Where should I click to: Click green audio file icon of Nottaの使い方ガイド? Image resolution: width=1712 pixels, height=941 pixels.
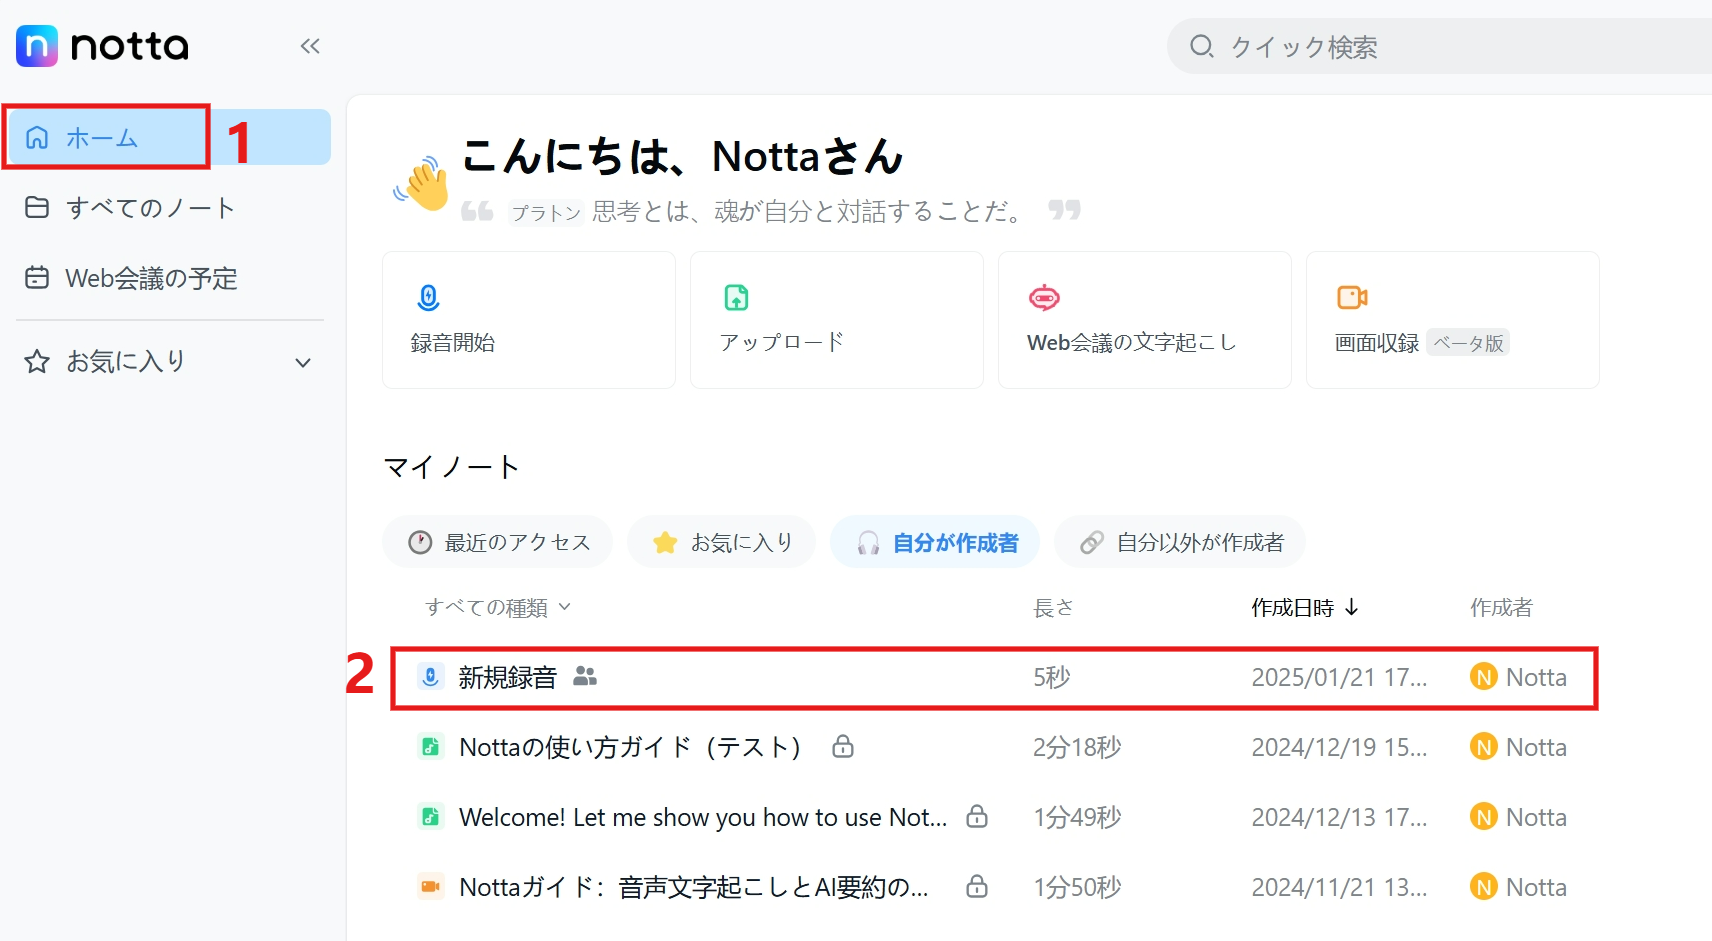pyautogui.click(x=430, y=747)
